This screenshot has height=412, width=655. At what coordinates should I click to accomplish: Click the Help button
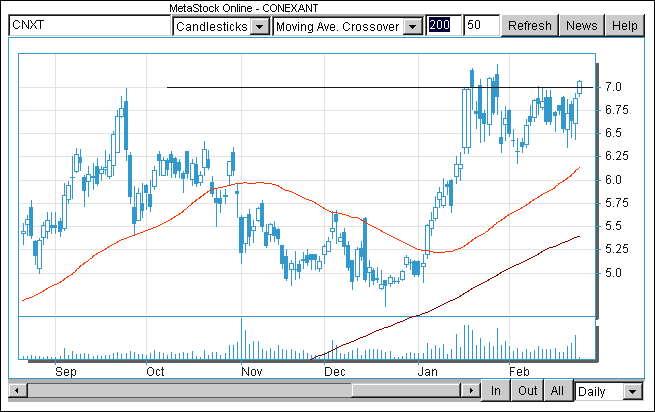625,26
